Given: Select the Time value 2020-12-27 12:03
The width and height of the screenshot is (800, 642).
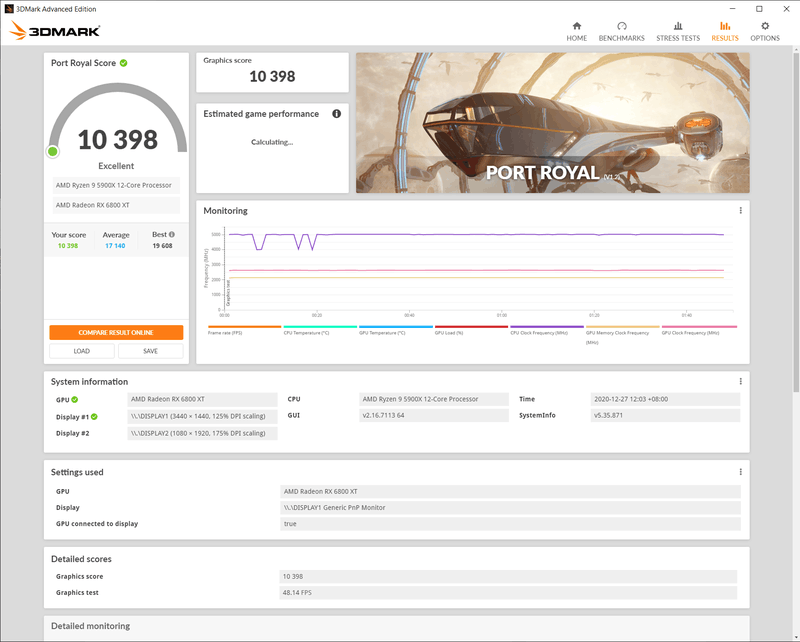Looking at the screenshot, I should (x=665, y=399).
